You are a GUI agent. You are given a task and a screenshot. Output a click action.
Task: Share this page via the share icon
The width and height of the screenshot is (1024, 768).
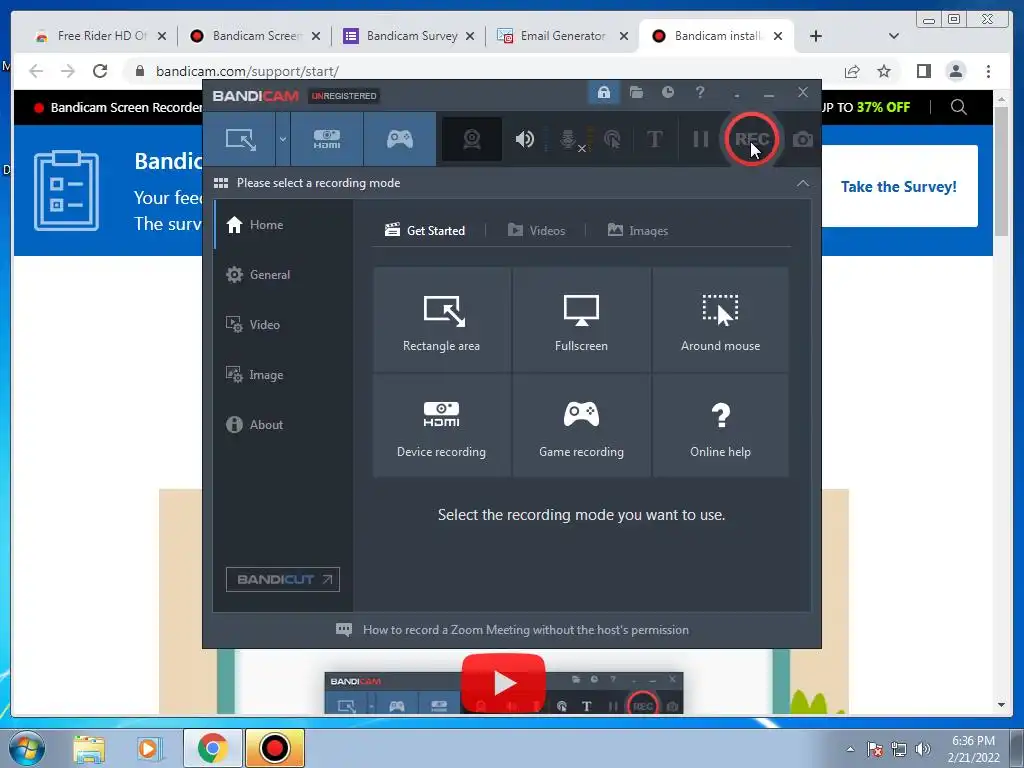(852, 71)
